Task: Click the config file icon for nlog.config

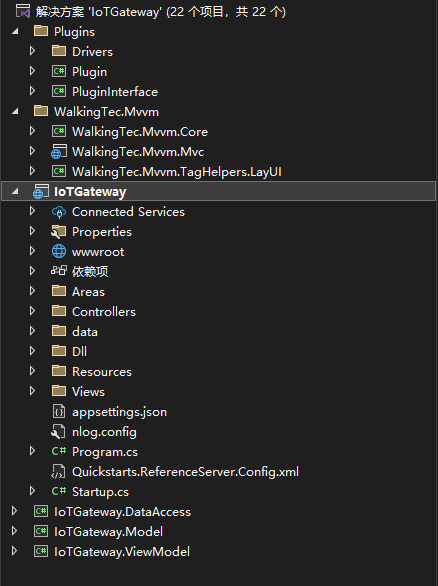Action: [59, 432]
